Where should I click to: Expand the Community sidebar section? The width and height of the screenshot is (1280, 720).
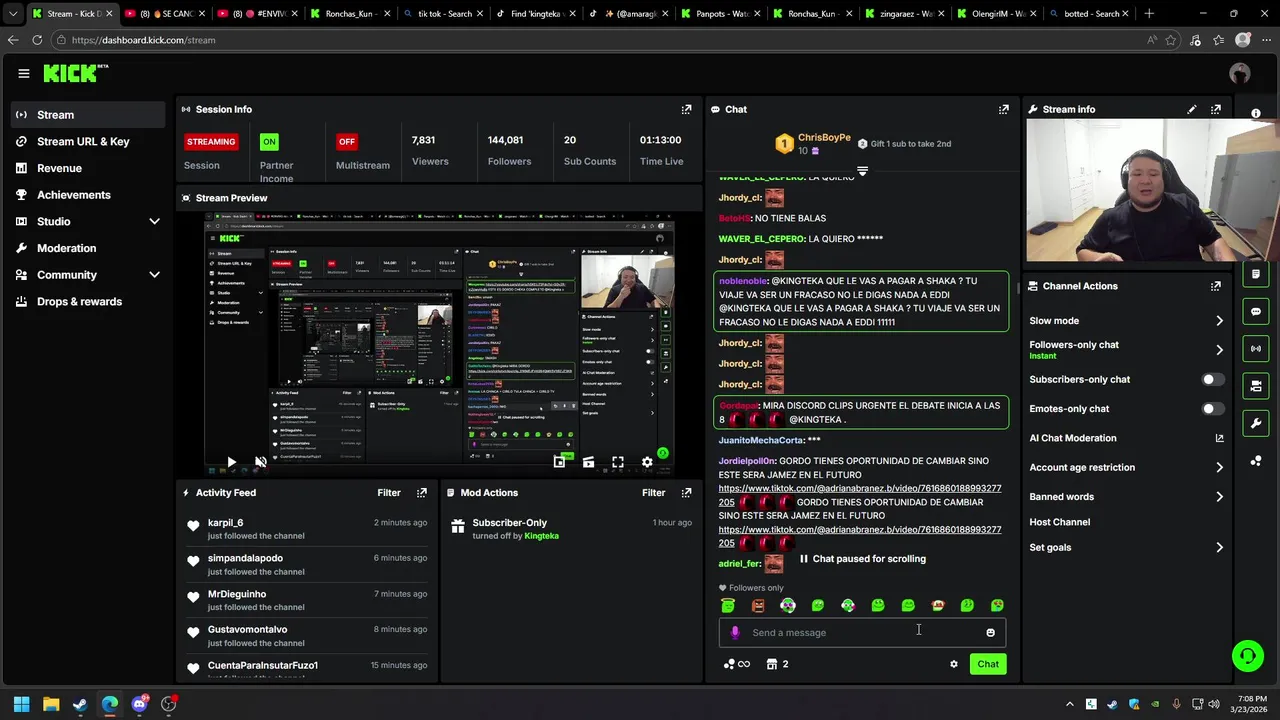154,275
